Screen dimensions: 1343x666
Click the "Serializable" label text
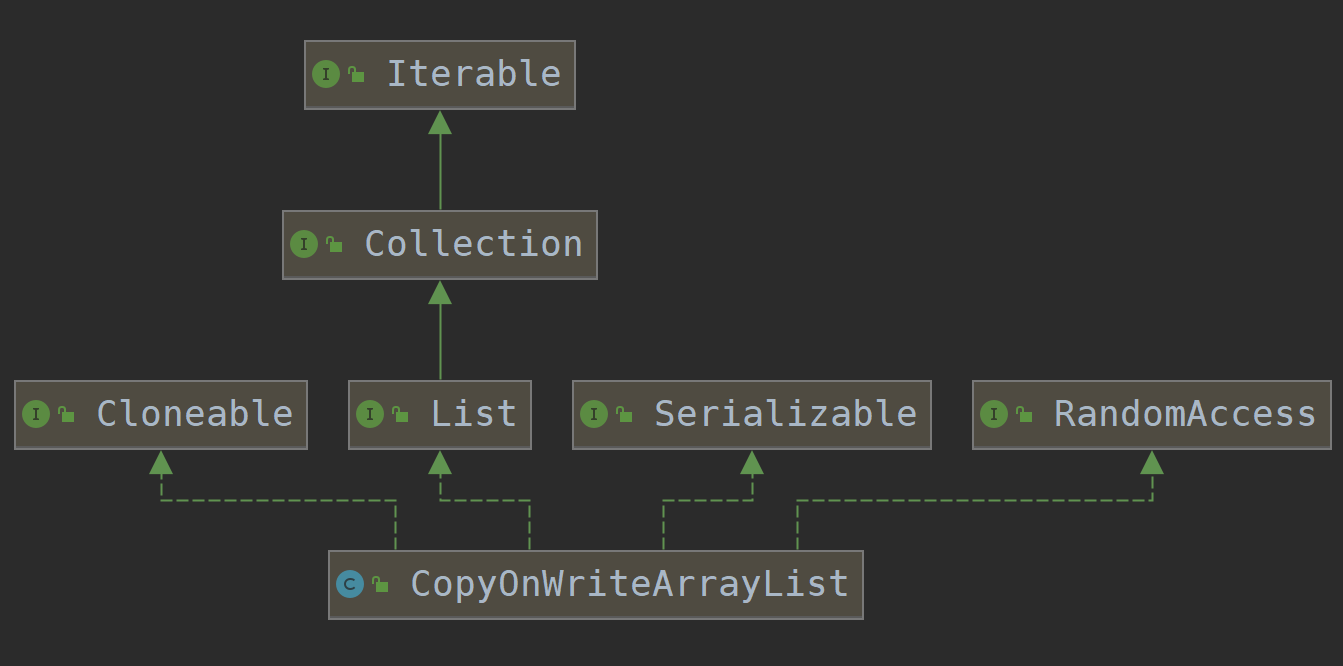click(x=786, y=414)
